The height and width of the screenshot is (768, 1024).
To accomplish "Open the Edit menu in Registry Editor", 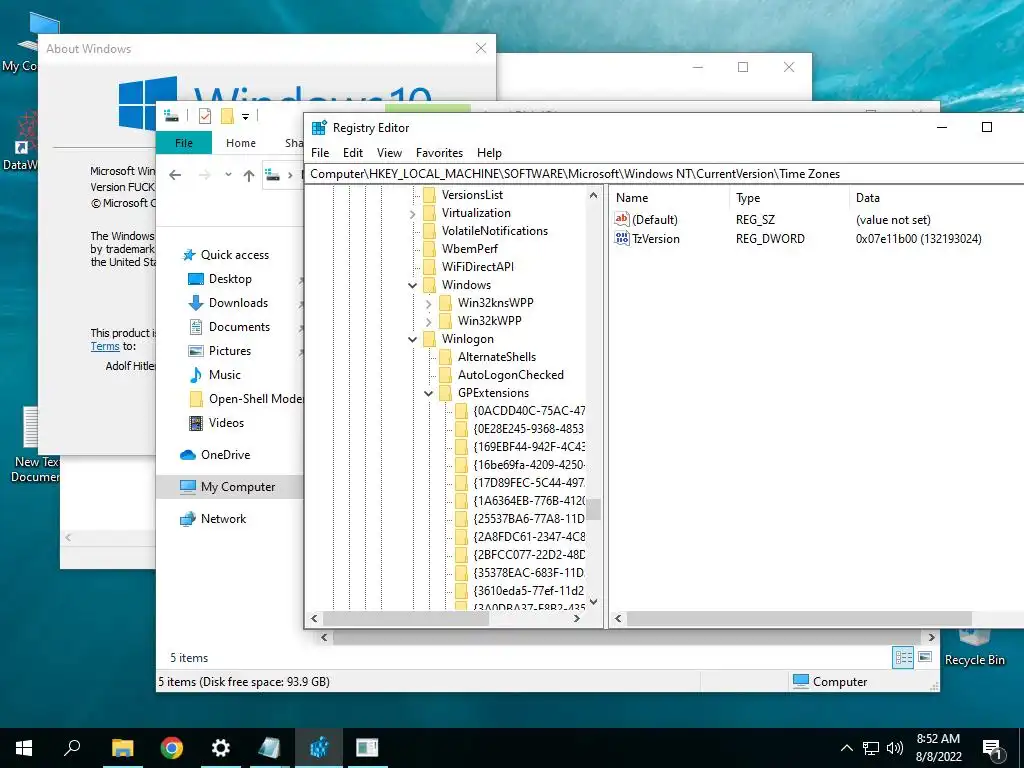I will click(x=353, y=153).
